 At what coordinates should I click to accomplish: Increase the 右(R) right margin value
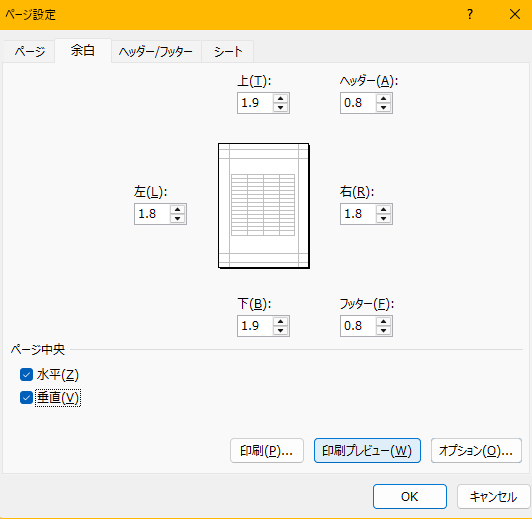click(383, 210)
